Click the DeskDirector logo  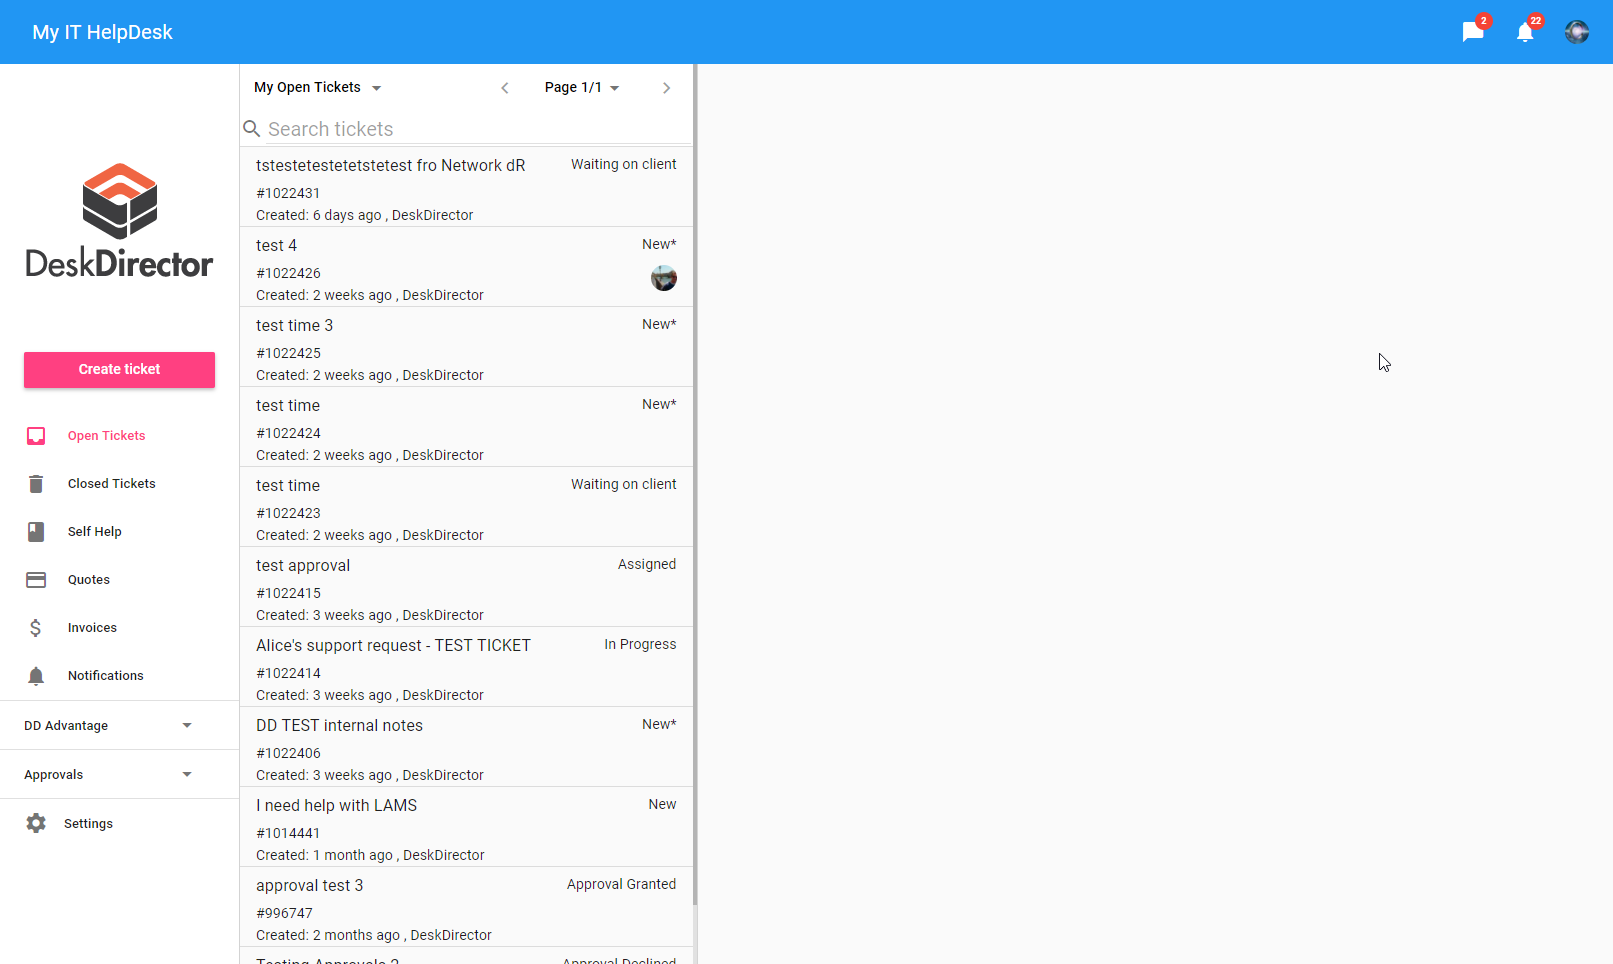[x=119, y=220]
